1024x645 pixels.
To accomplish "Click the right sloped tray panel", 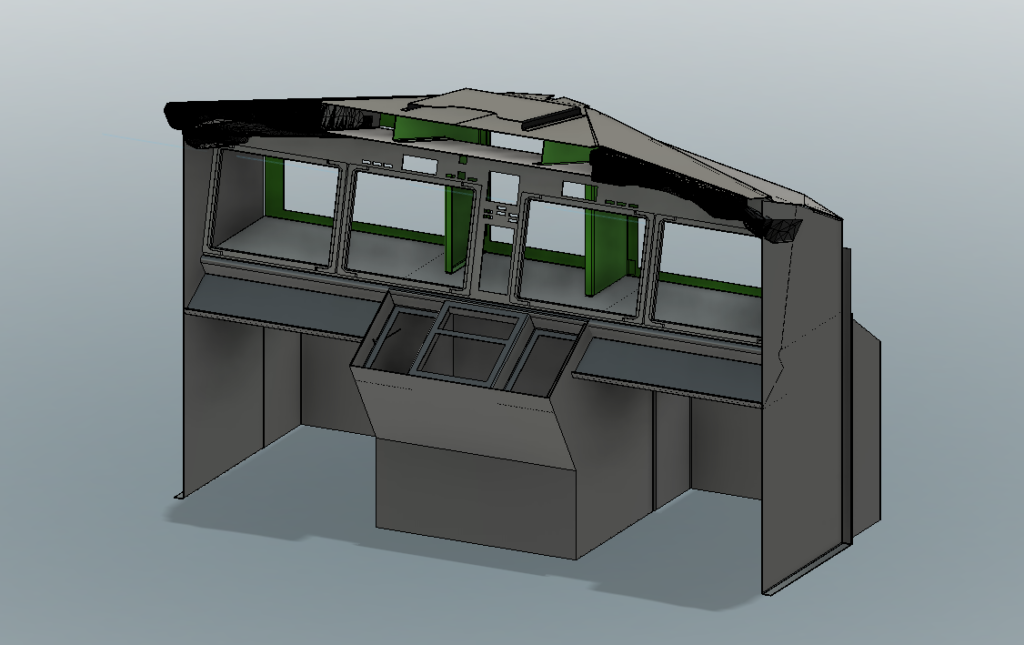I will 672,366.
